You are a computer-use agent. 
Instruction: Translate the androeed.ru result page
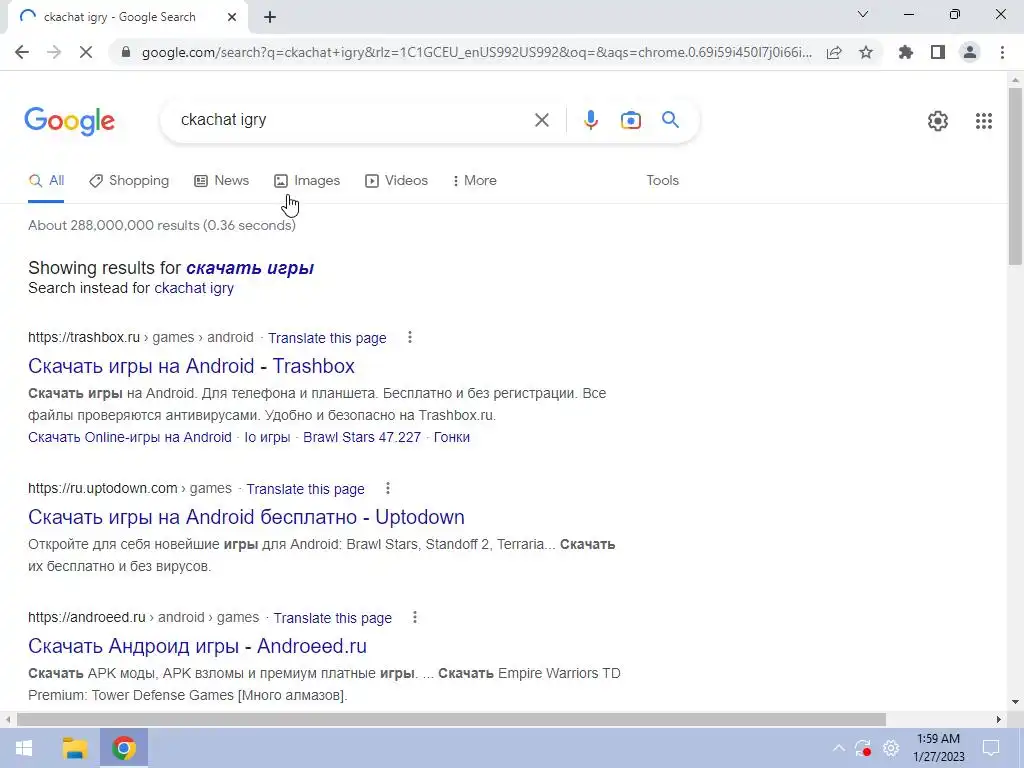coord(332,618)
